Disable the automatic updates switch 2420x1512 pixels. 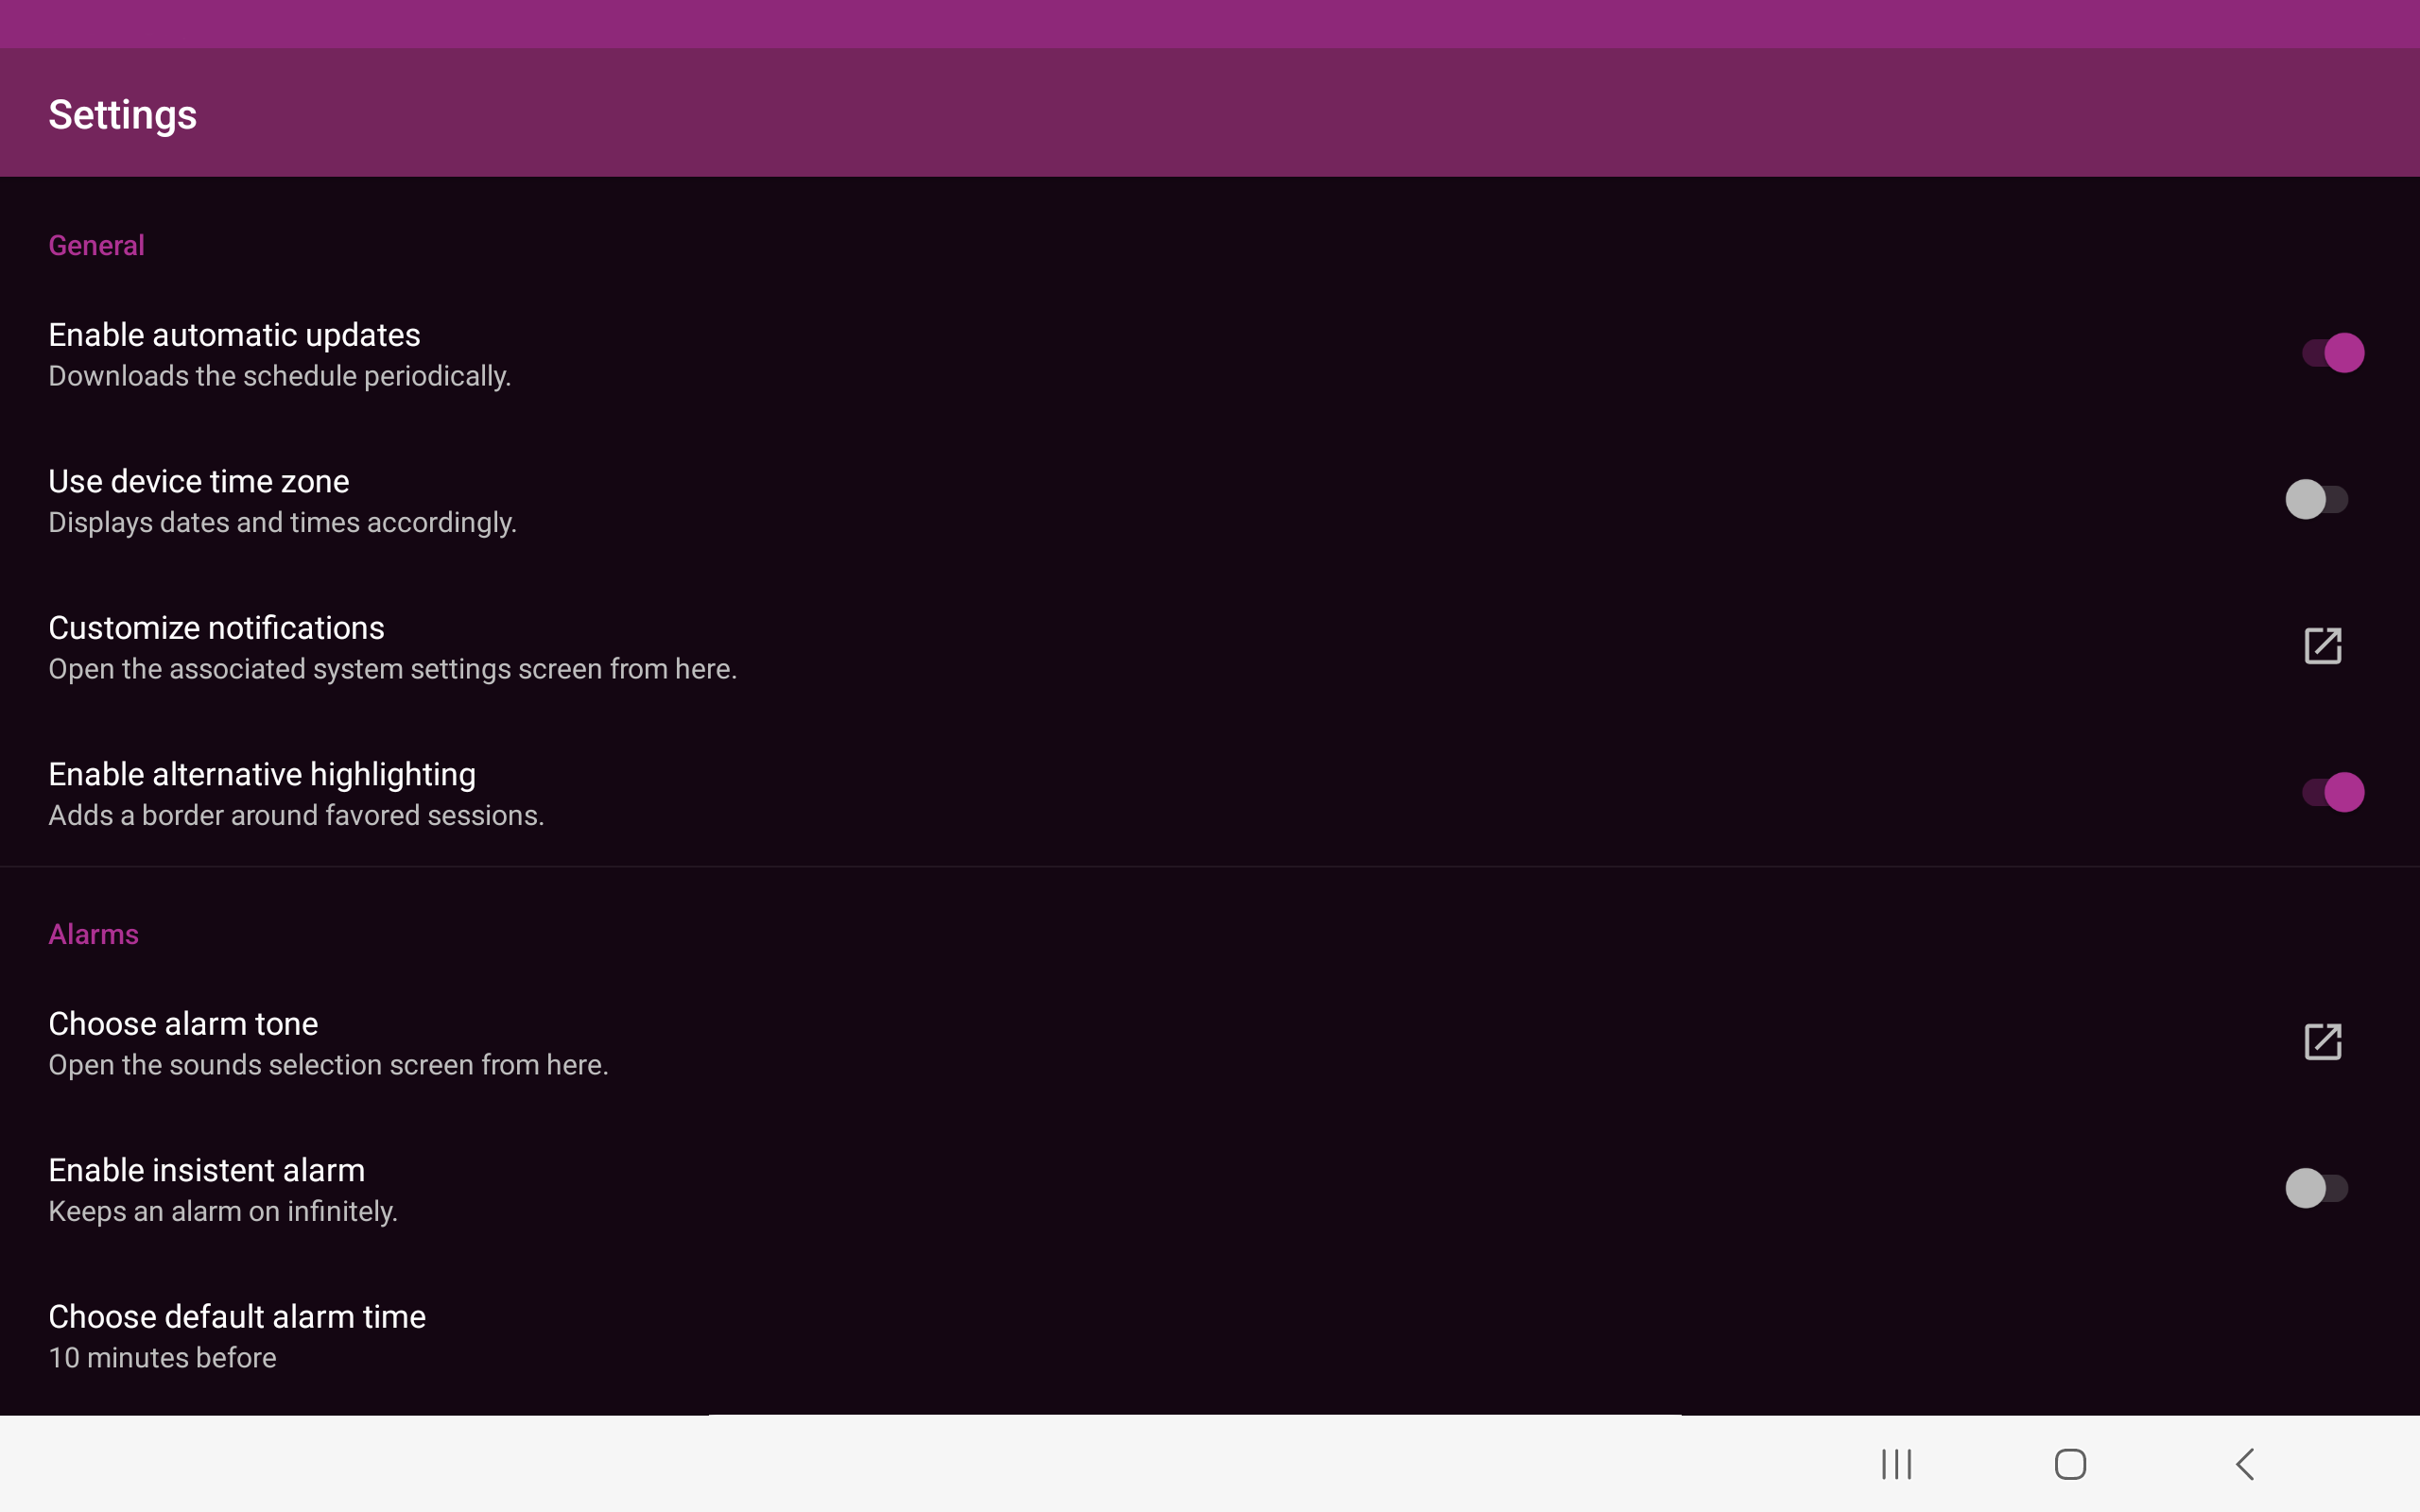tap(2332, 353)
